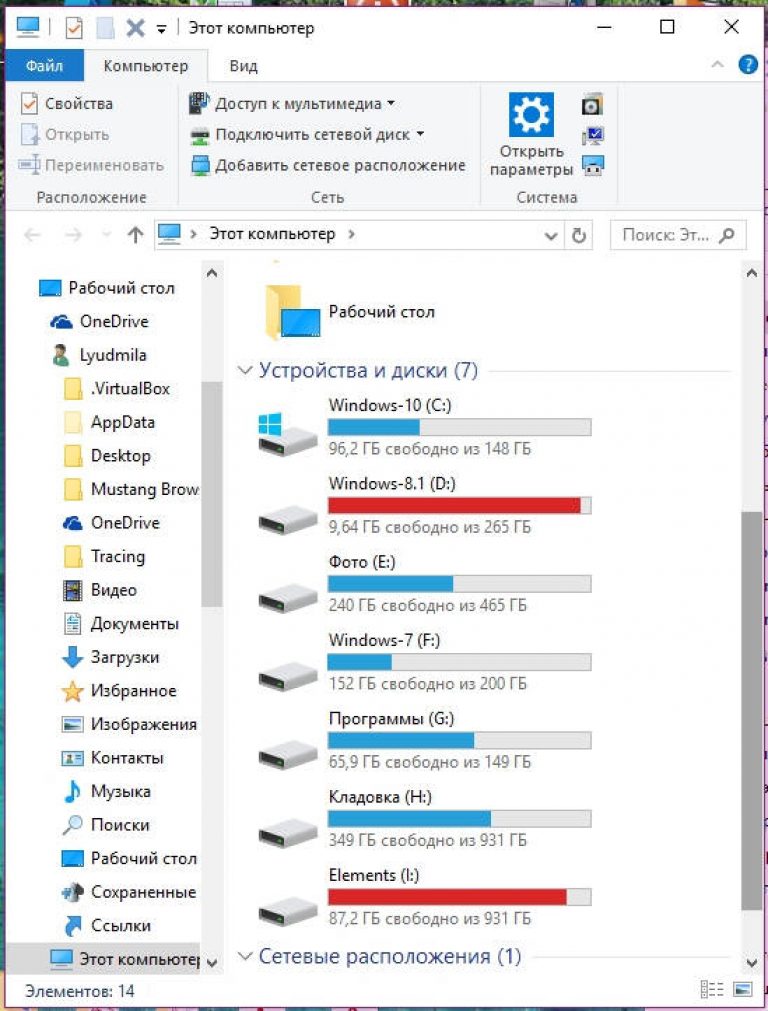Switch to large thumbnails view icon
This screenshot has height=1011, width=768.
coord(742,990)
